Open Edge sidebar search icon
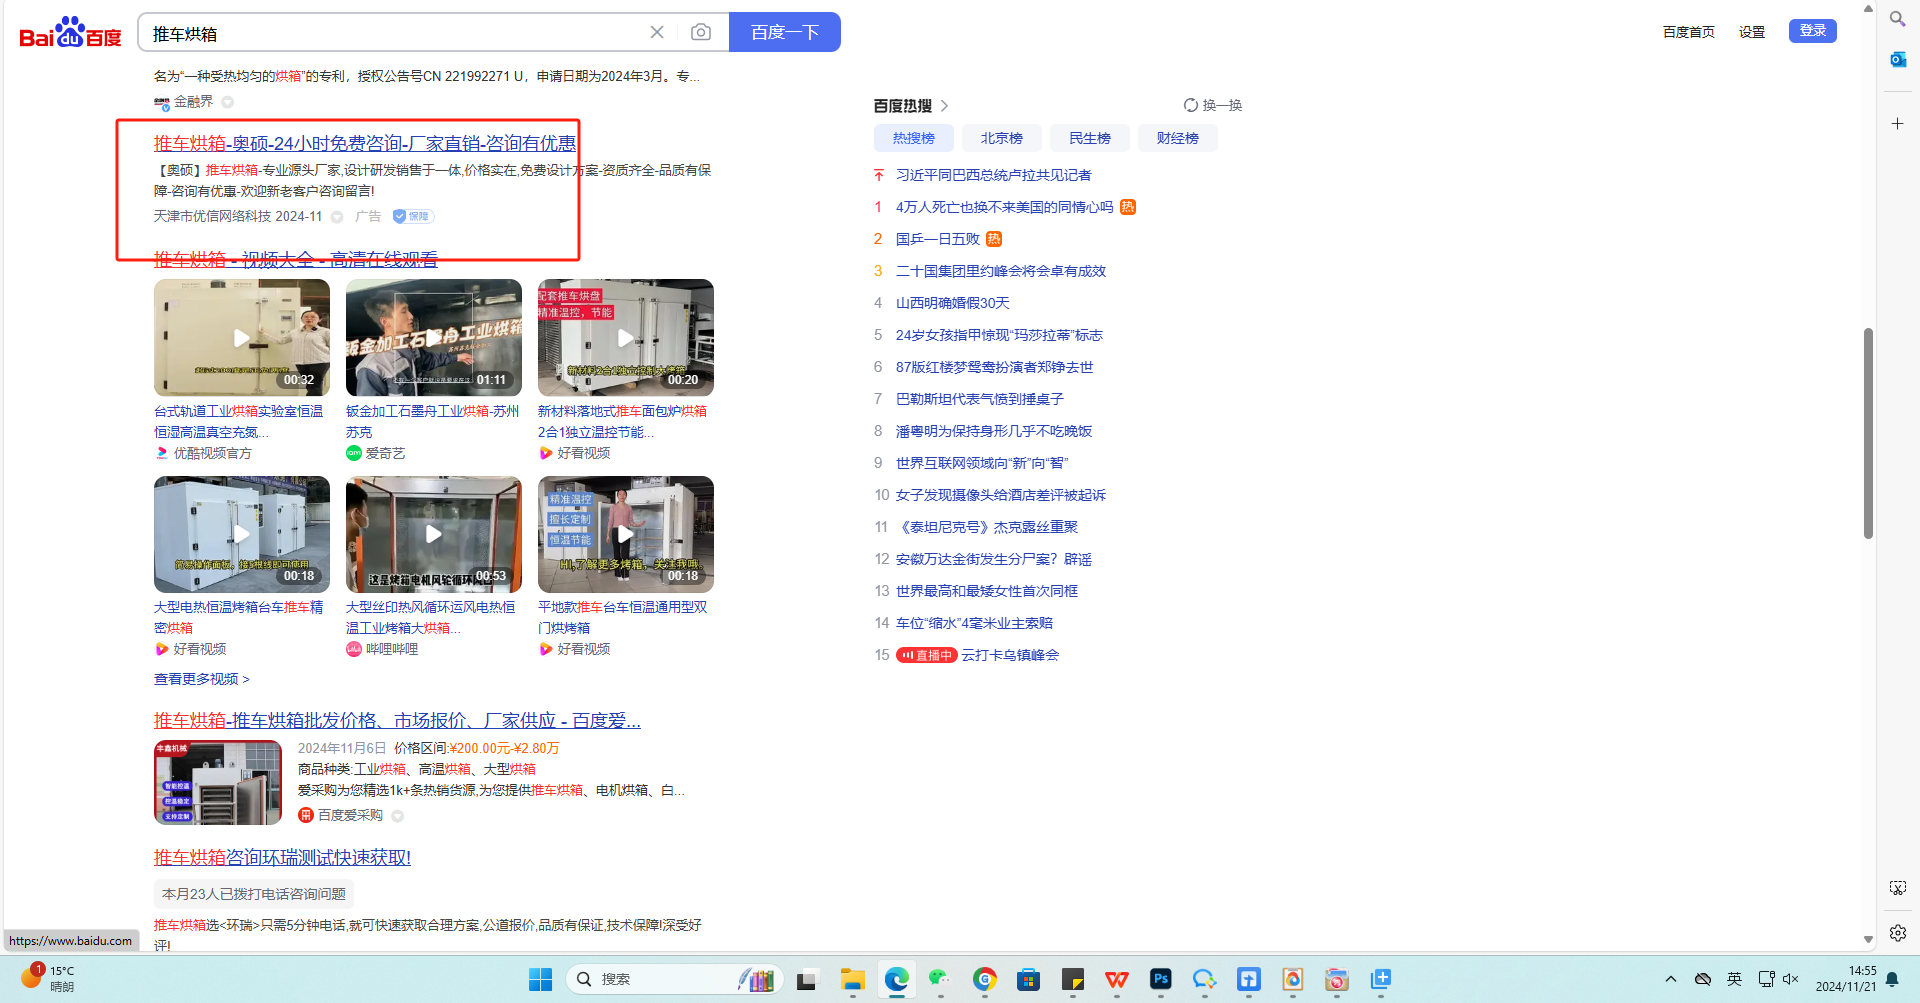The image size is (1920, 1003). (1897, 18)
